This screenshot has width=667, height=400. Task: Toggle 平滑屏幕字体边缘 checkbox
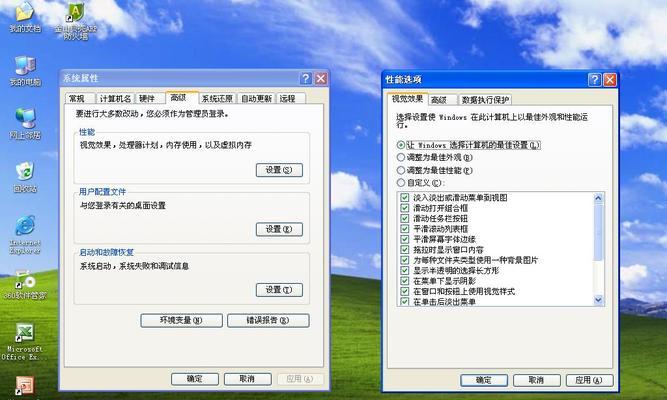point(405,239)
